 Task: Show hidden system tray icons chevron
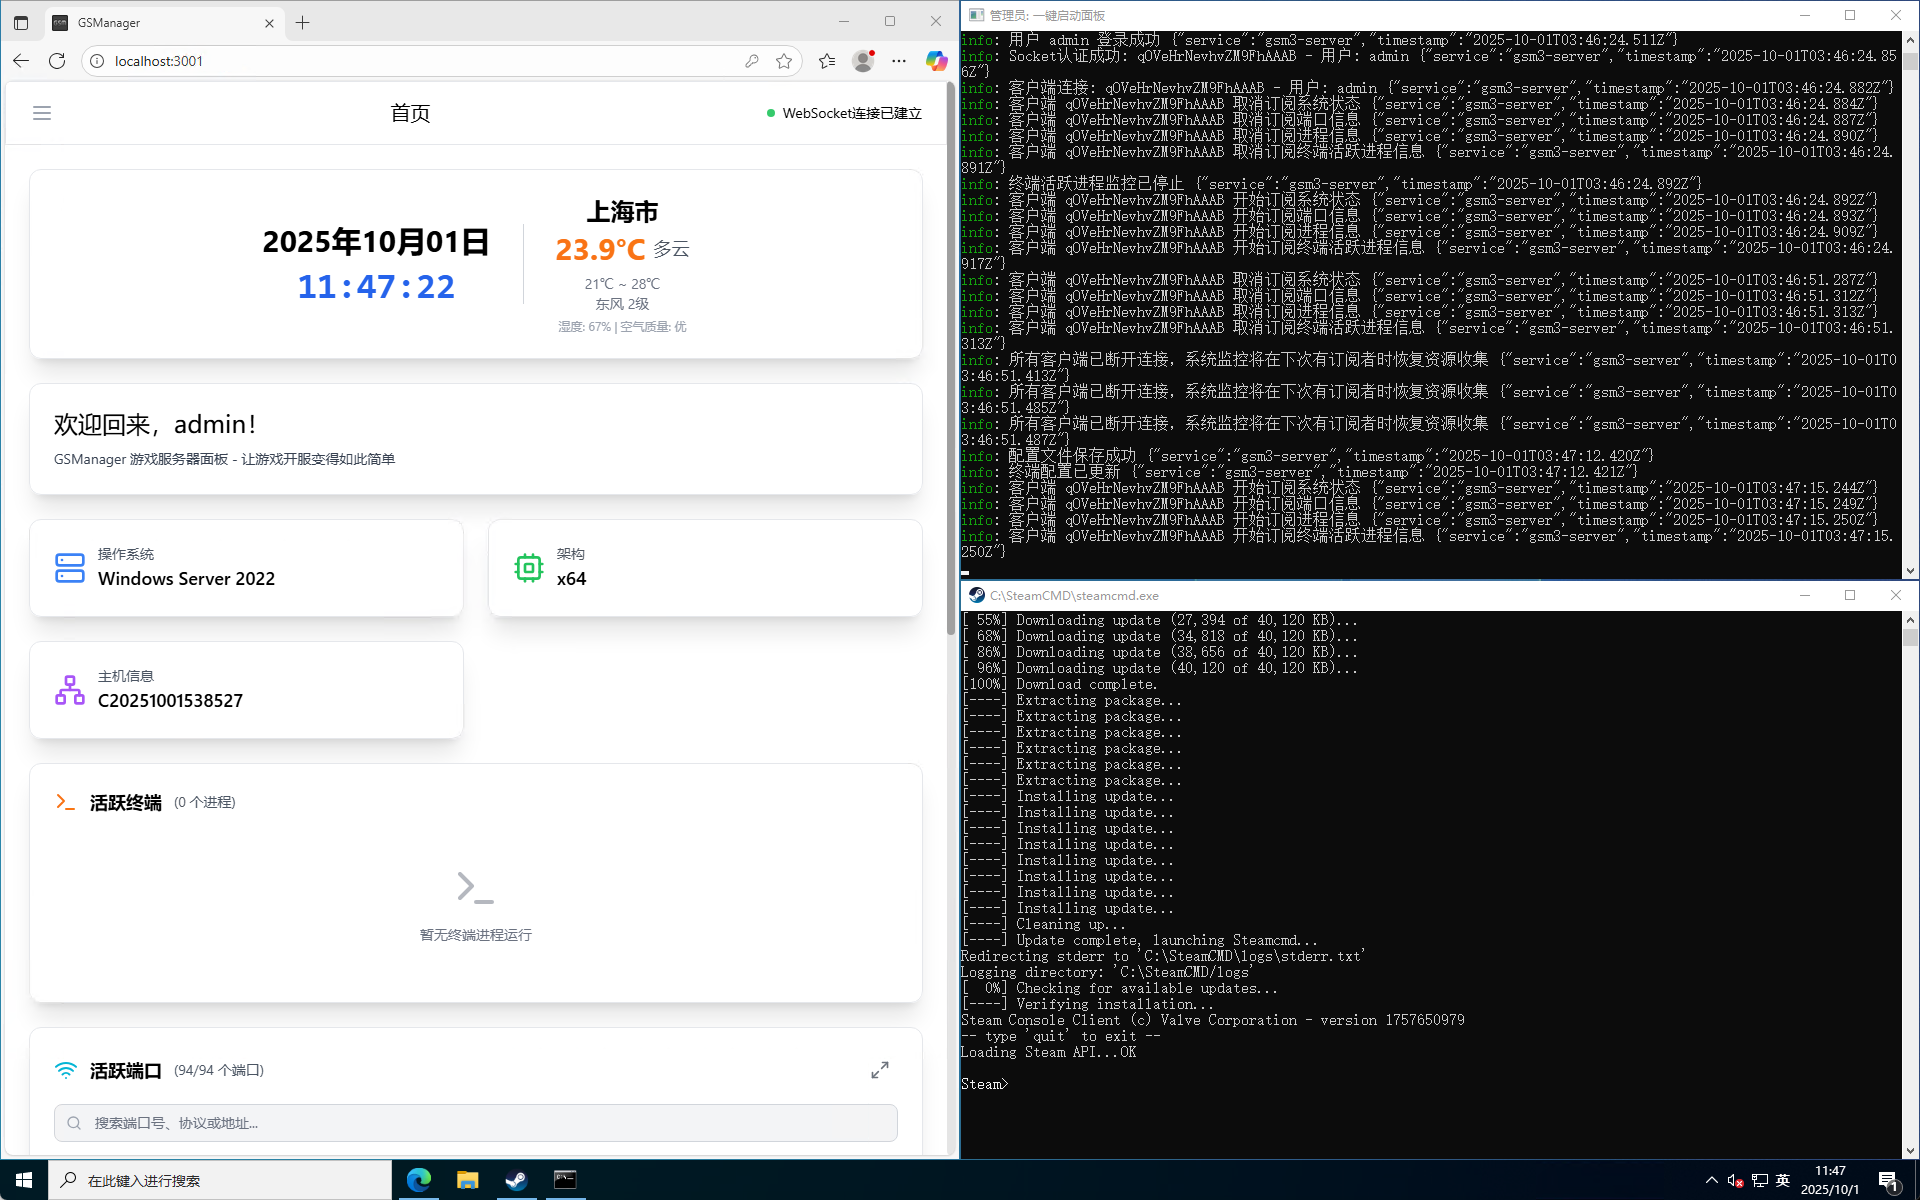click(1711, 1180)
